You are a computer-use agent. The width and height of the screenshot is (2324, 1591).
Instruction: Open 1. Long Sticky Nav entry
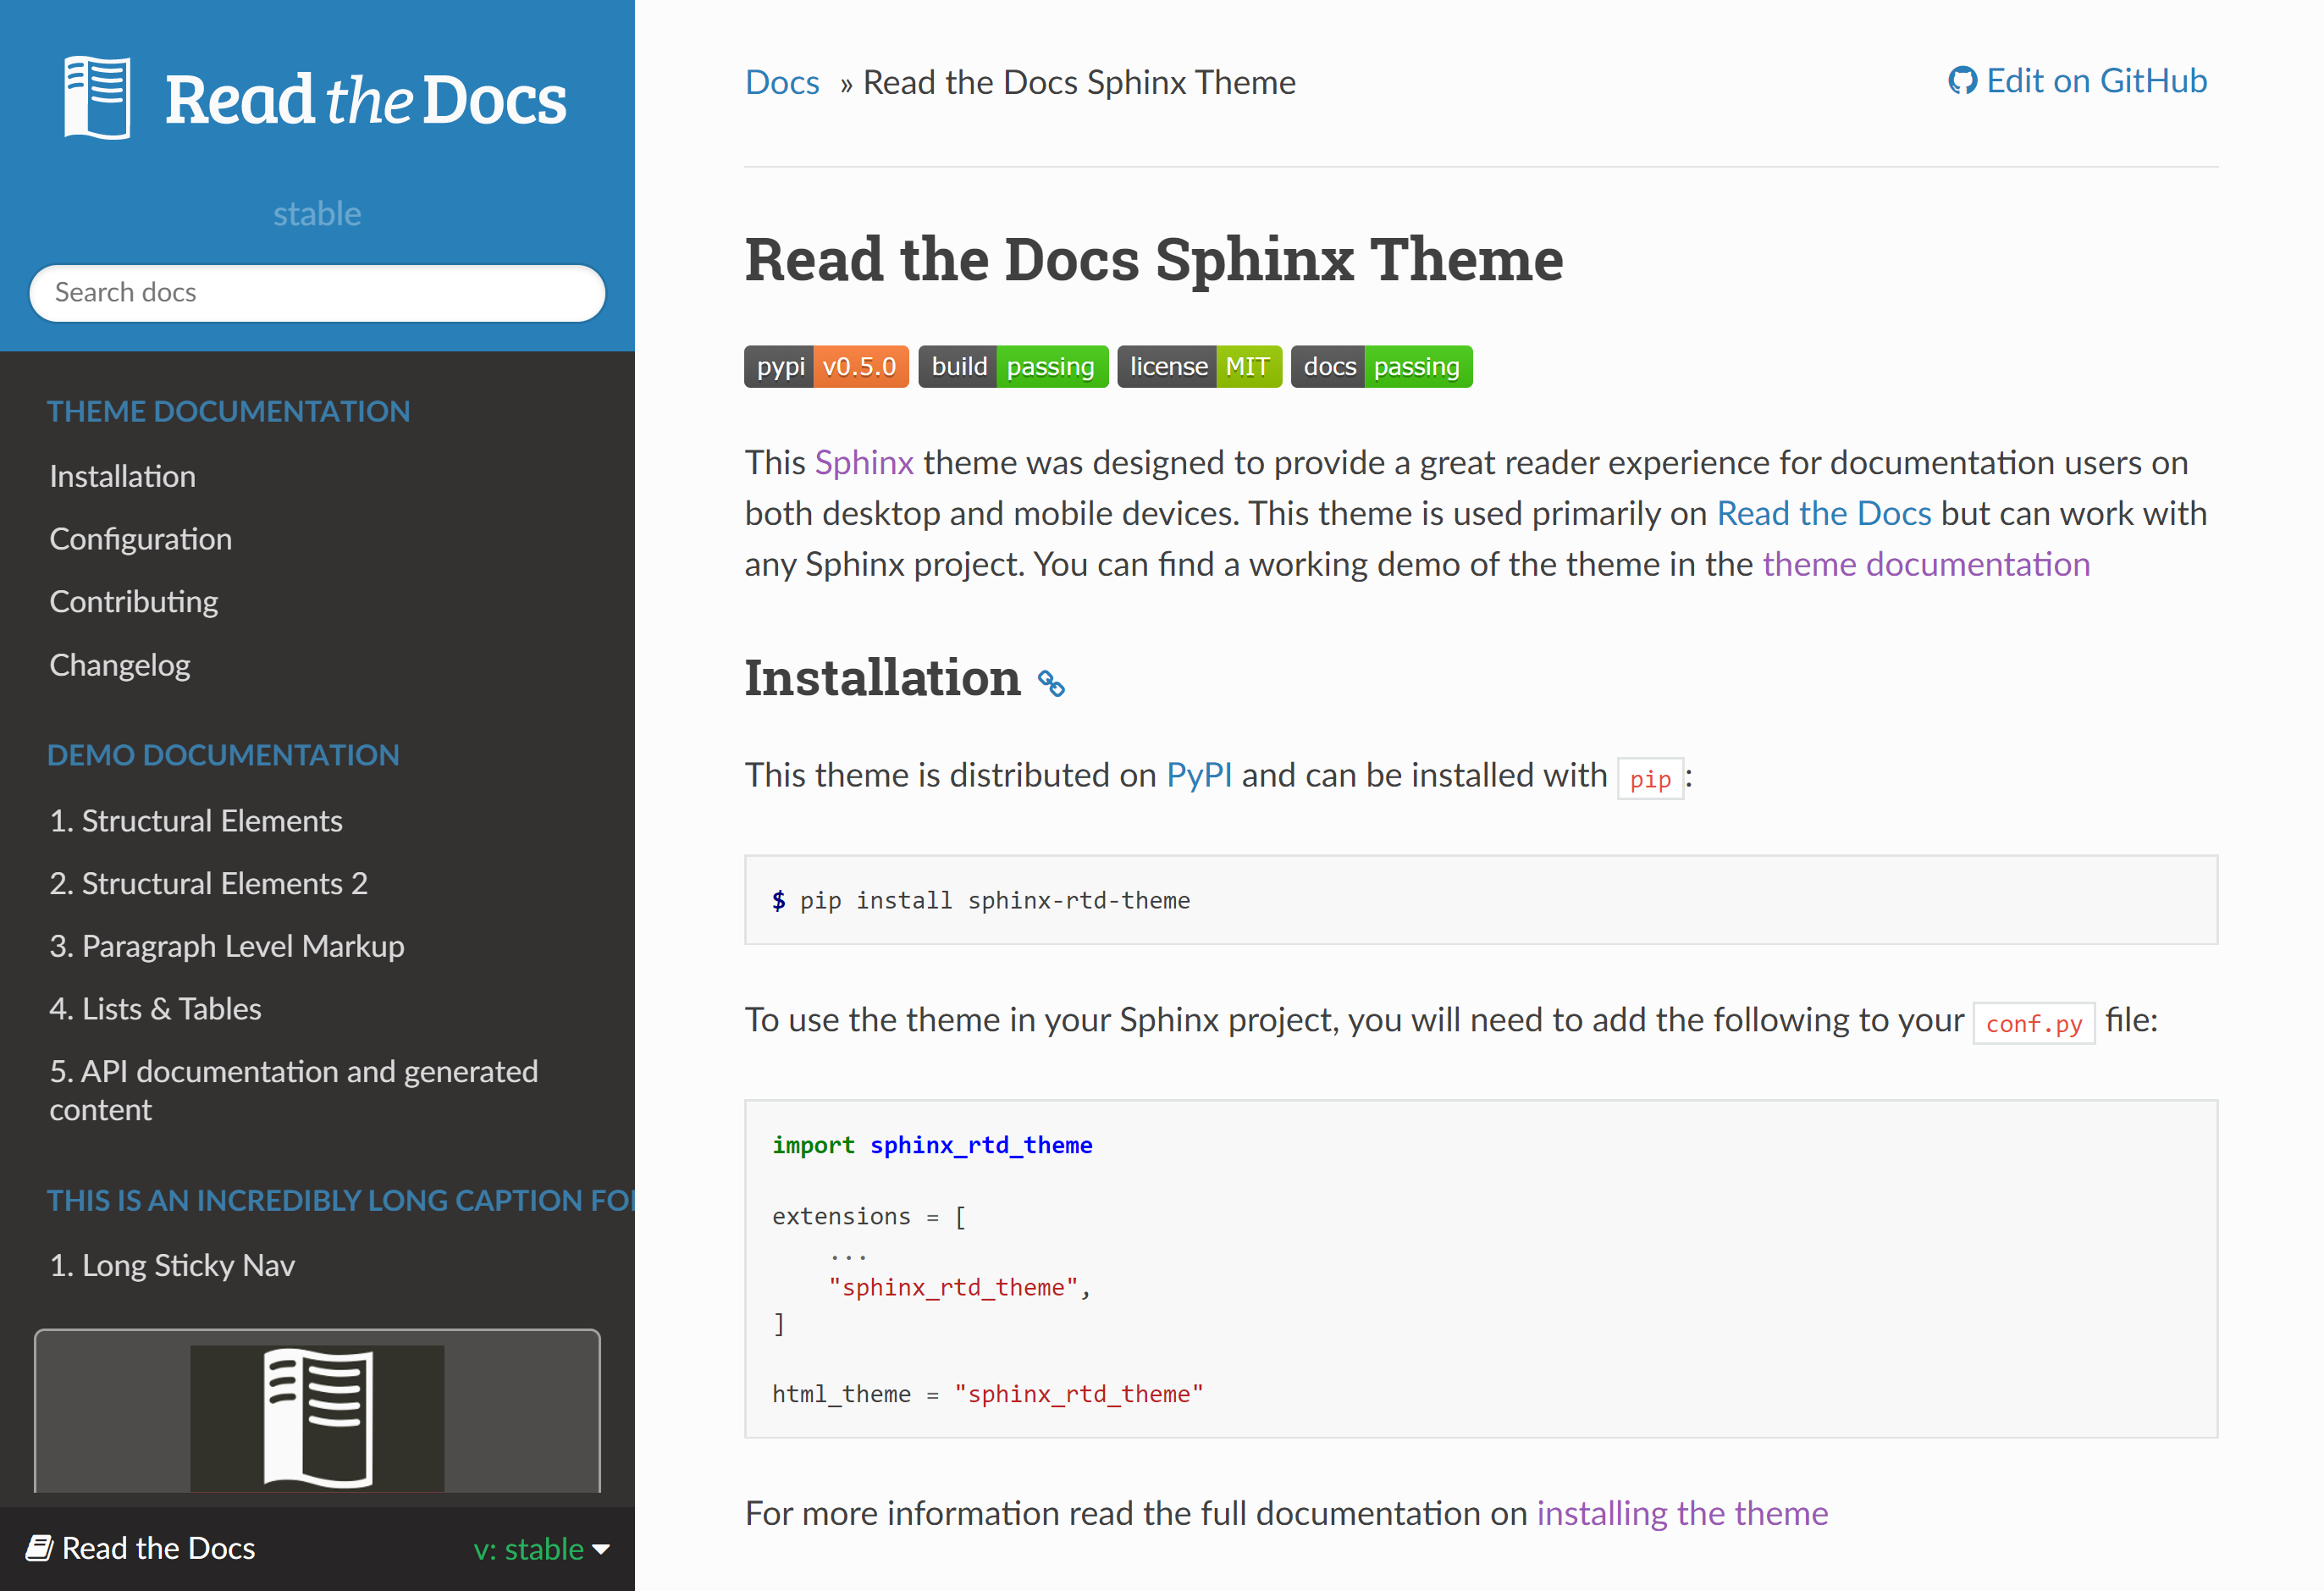pos(172,1265)
